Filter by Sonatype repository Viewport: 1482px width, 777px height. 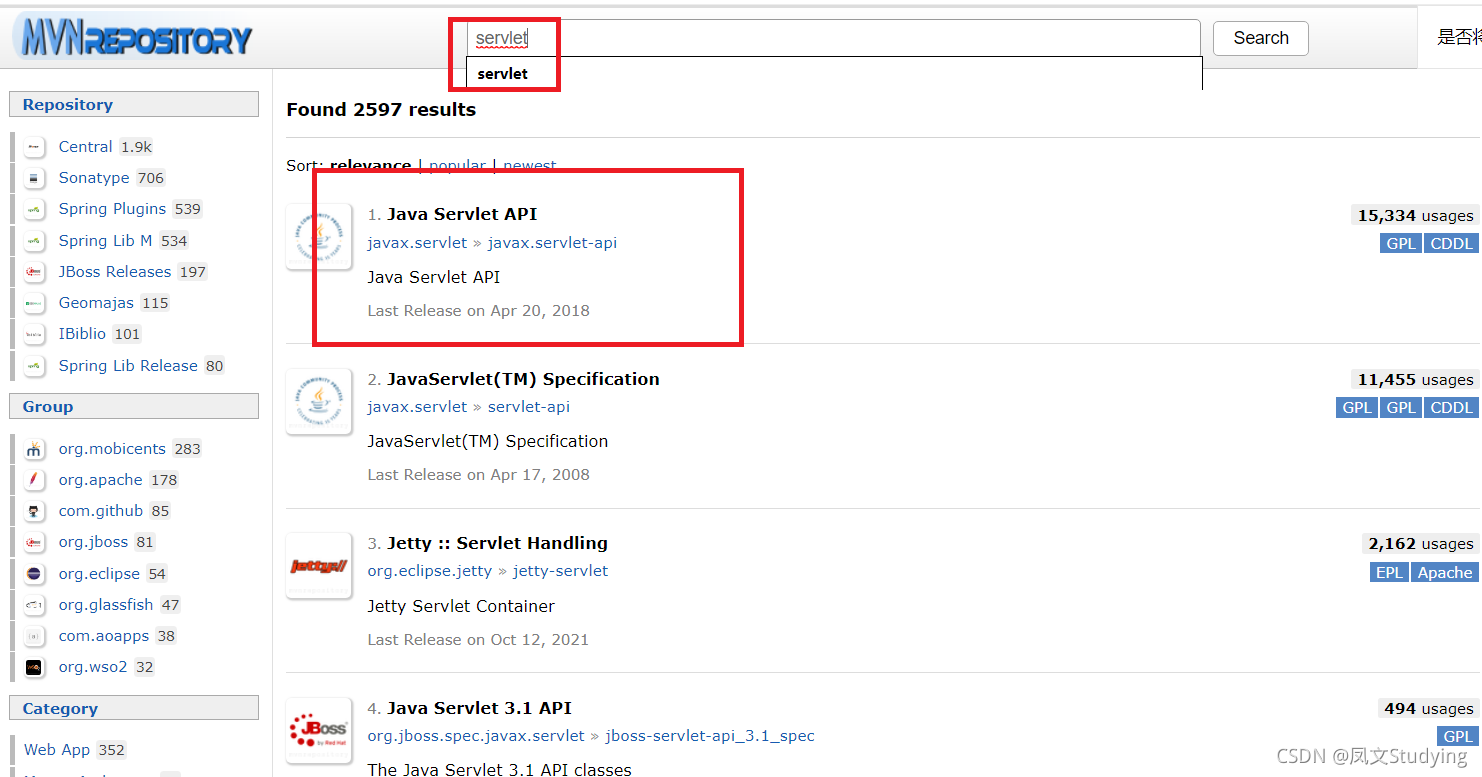tap(94, 178)
